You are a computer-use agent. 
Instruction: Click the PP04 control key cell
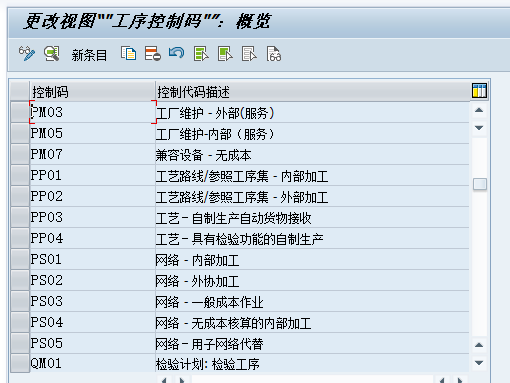tap(93, 238)
